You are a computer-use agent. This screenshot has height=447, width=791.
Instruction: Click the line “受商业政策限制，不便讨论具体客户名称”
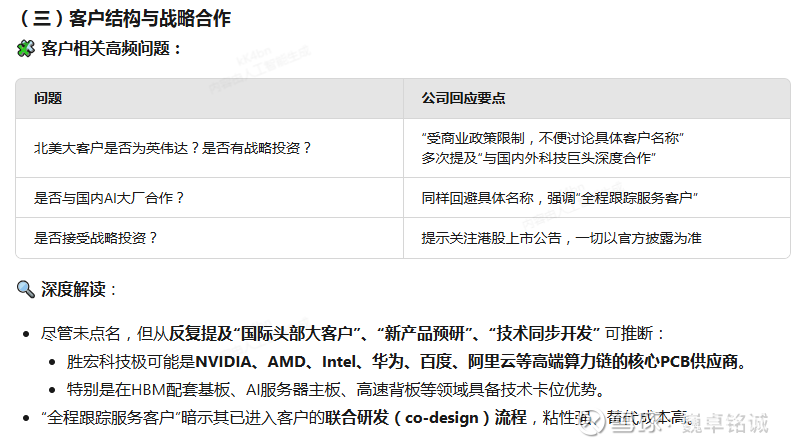pos(552,138)
